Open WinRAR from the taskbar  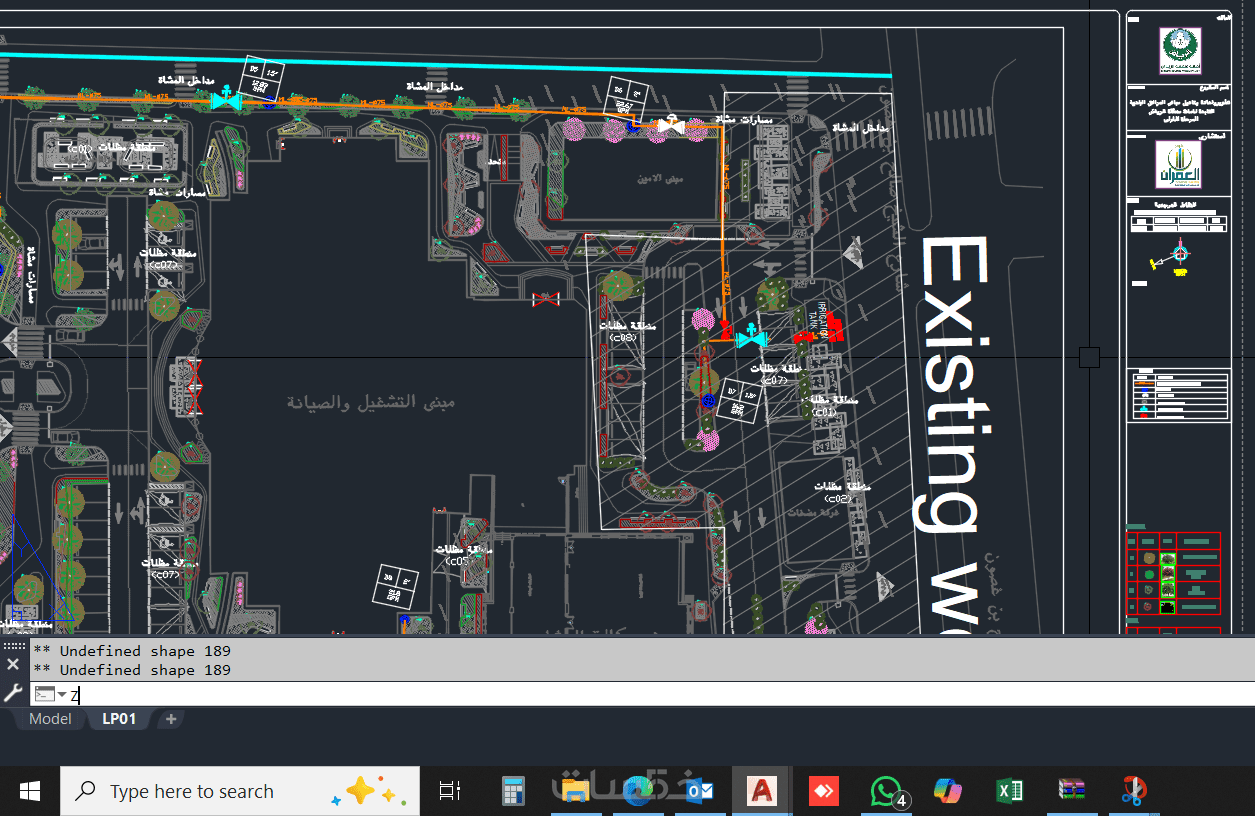1071,792
